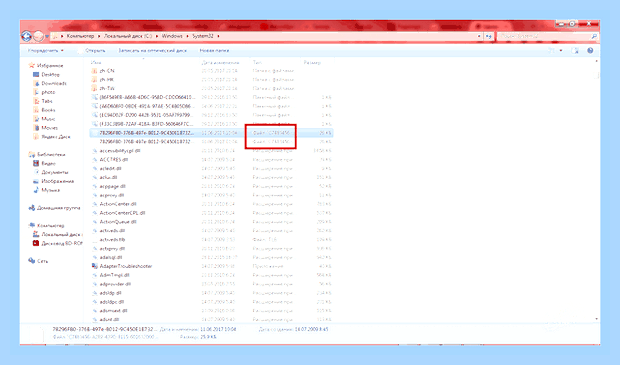Open the recent locations dropdown arrow
This screenshot has width=620, height=365.
(47, 37)
